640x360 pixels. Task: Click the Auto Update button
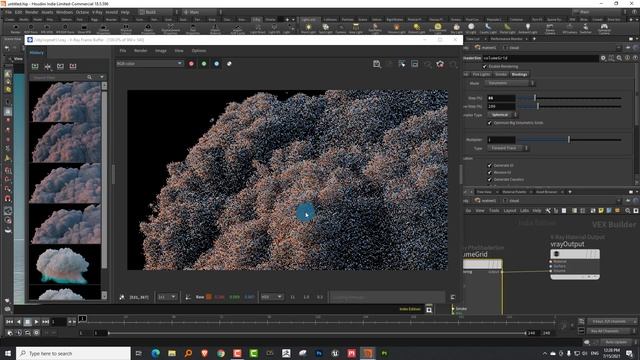(x=616, y=342)
